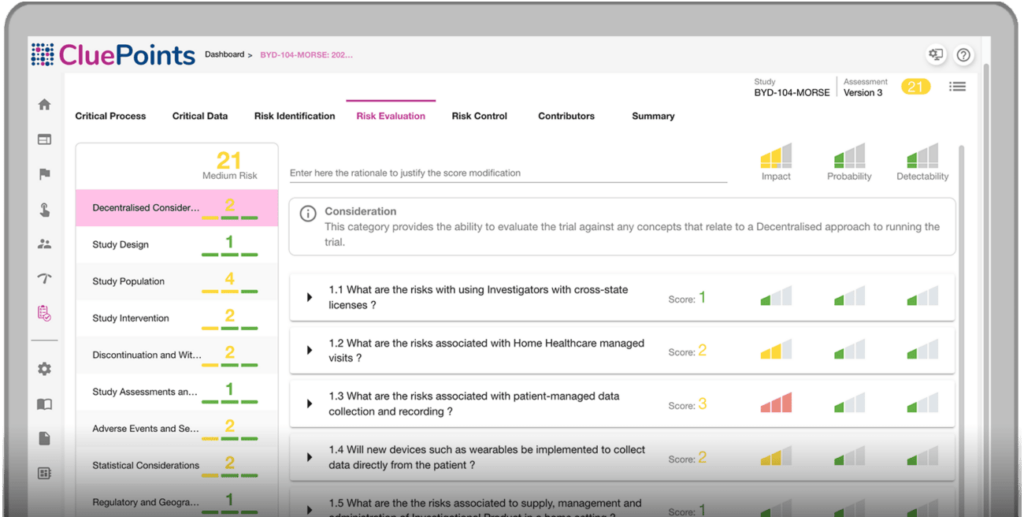Click the open book sidebar icon
The height and width of the screenshot is (517, 1024).
pos(44,404)
